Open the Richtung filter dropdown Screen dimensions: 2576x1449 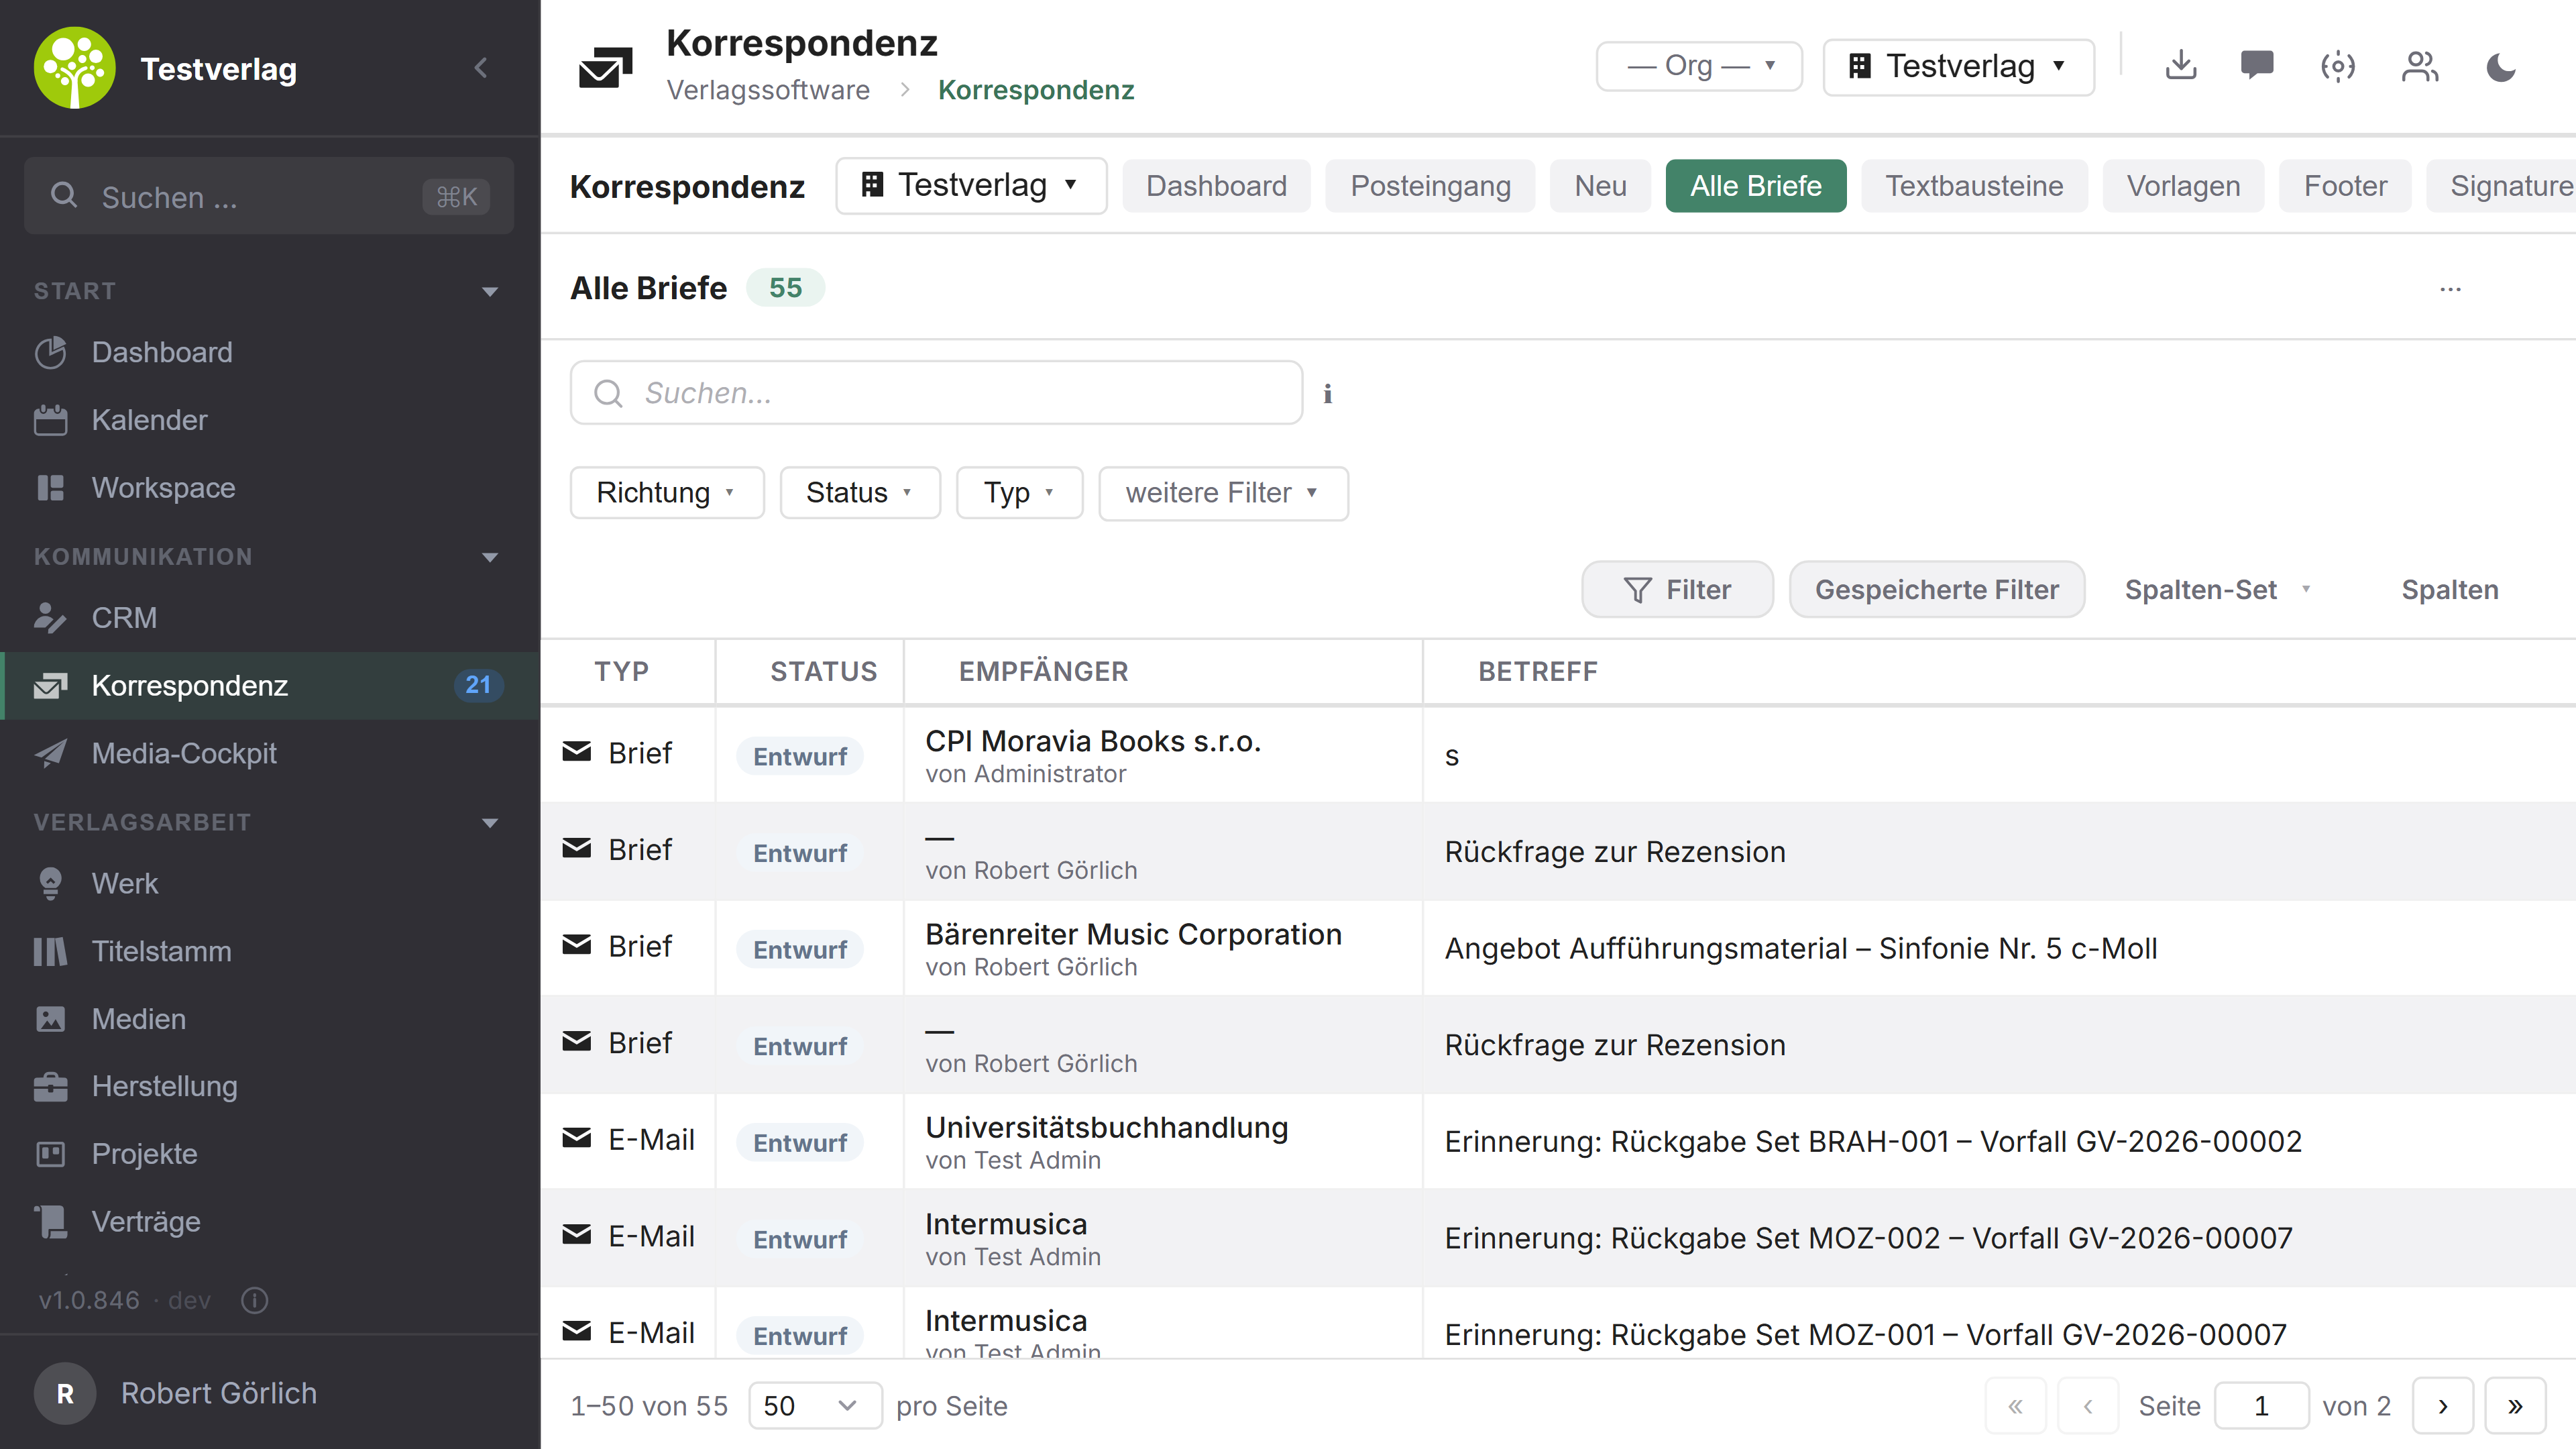pos(667,493)
